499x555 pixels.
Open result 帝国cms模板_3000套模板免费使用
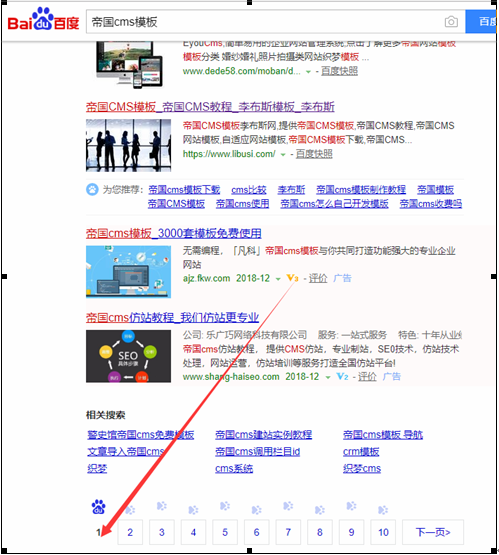click(x=174, y=233)
